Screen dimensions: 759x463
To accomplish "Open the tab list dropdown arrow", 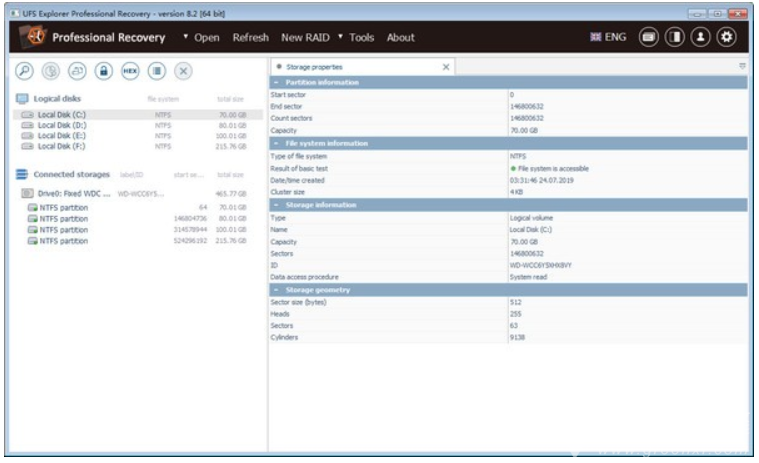I will coord(742,66).
